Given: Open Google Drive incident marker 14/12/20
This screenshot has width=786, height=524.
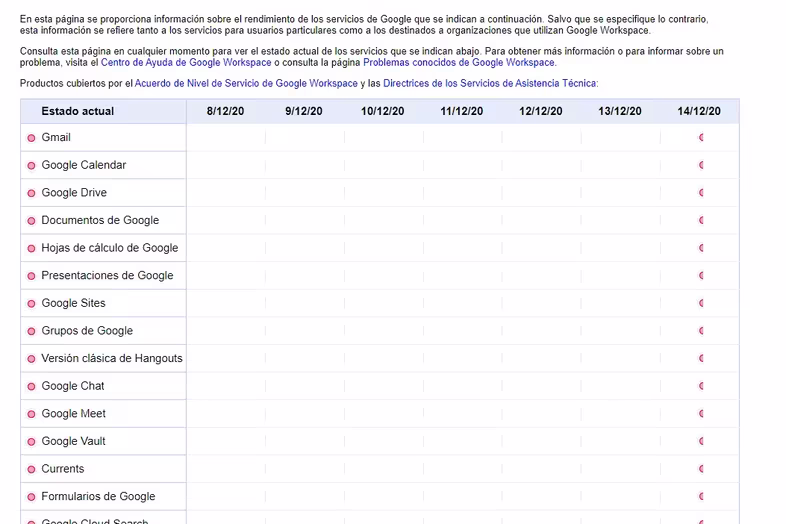Looking at the screenshot, I should (701, 193).
